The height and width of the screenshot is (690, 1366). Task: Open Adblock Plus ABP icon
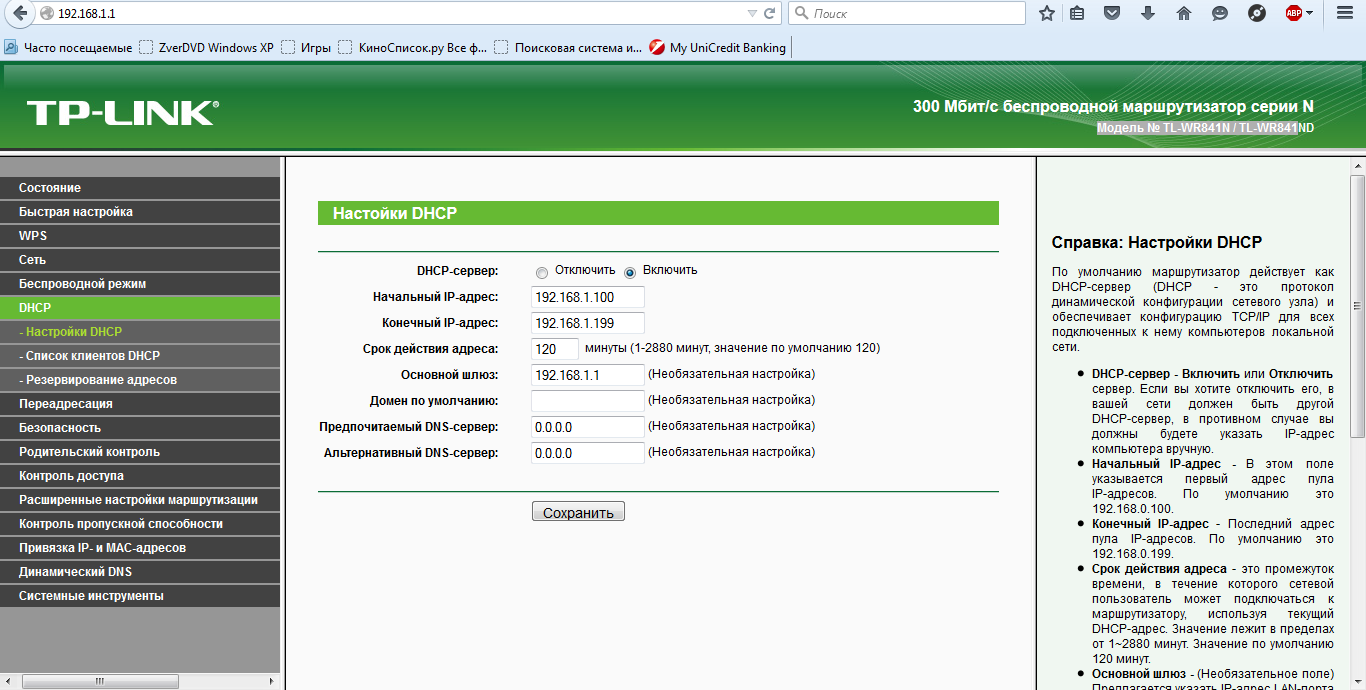pos(1294,13)
